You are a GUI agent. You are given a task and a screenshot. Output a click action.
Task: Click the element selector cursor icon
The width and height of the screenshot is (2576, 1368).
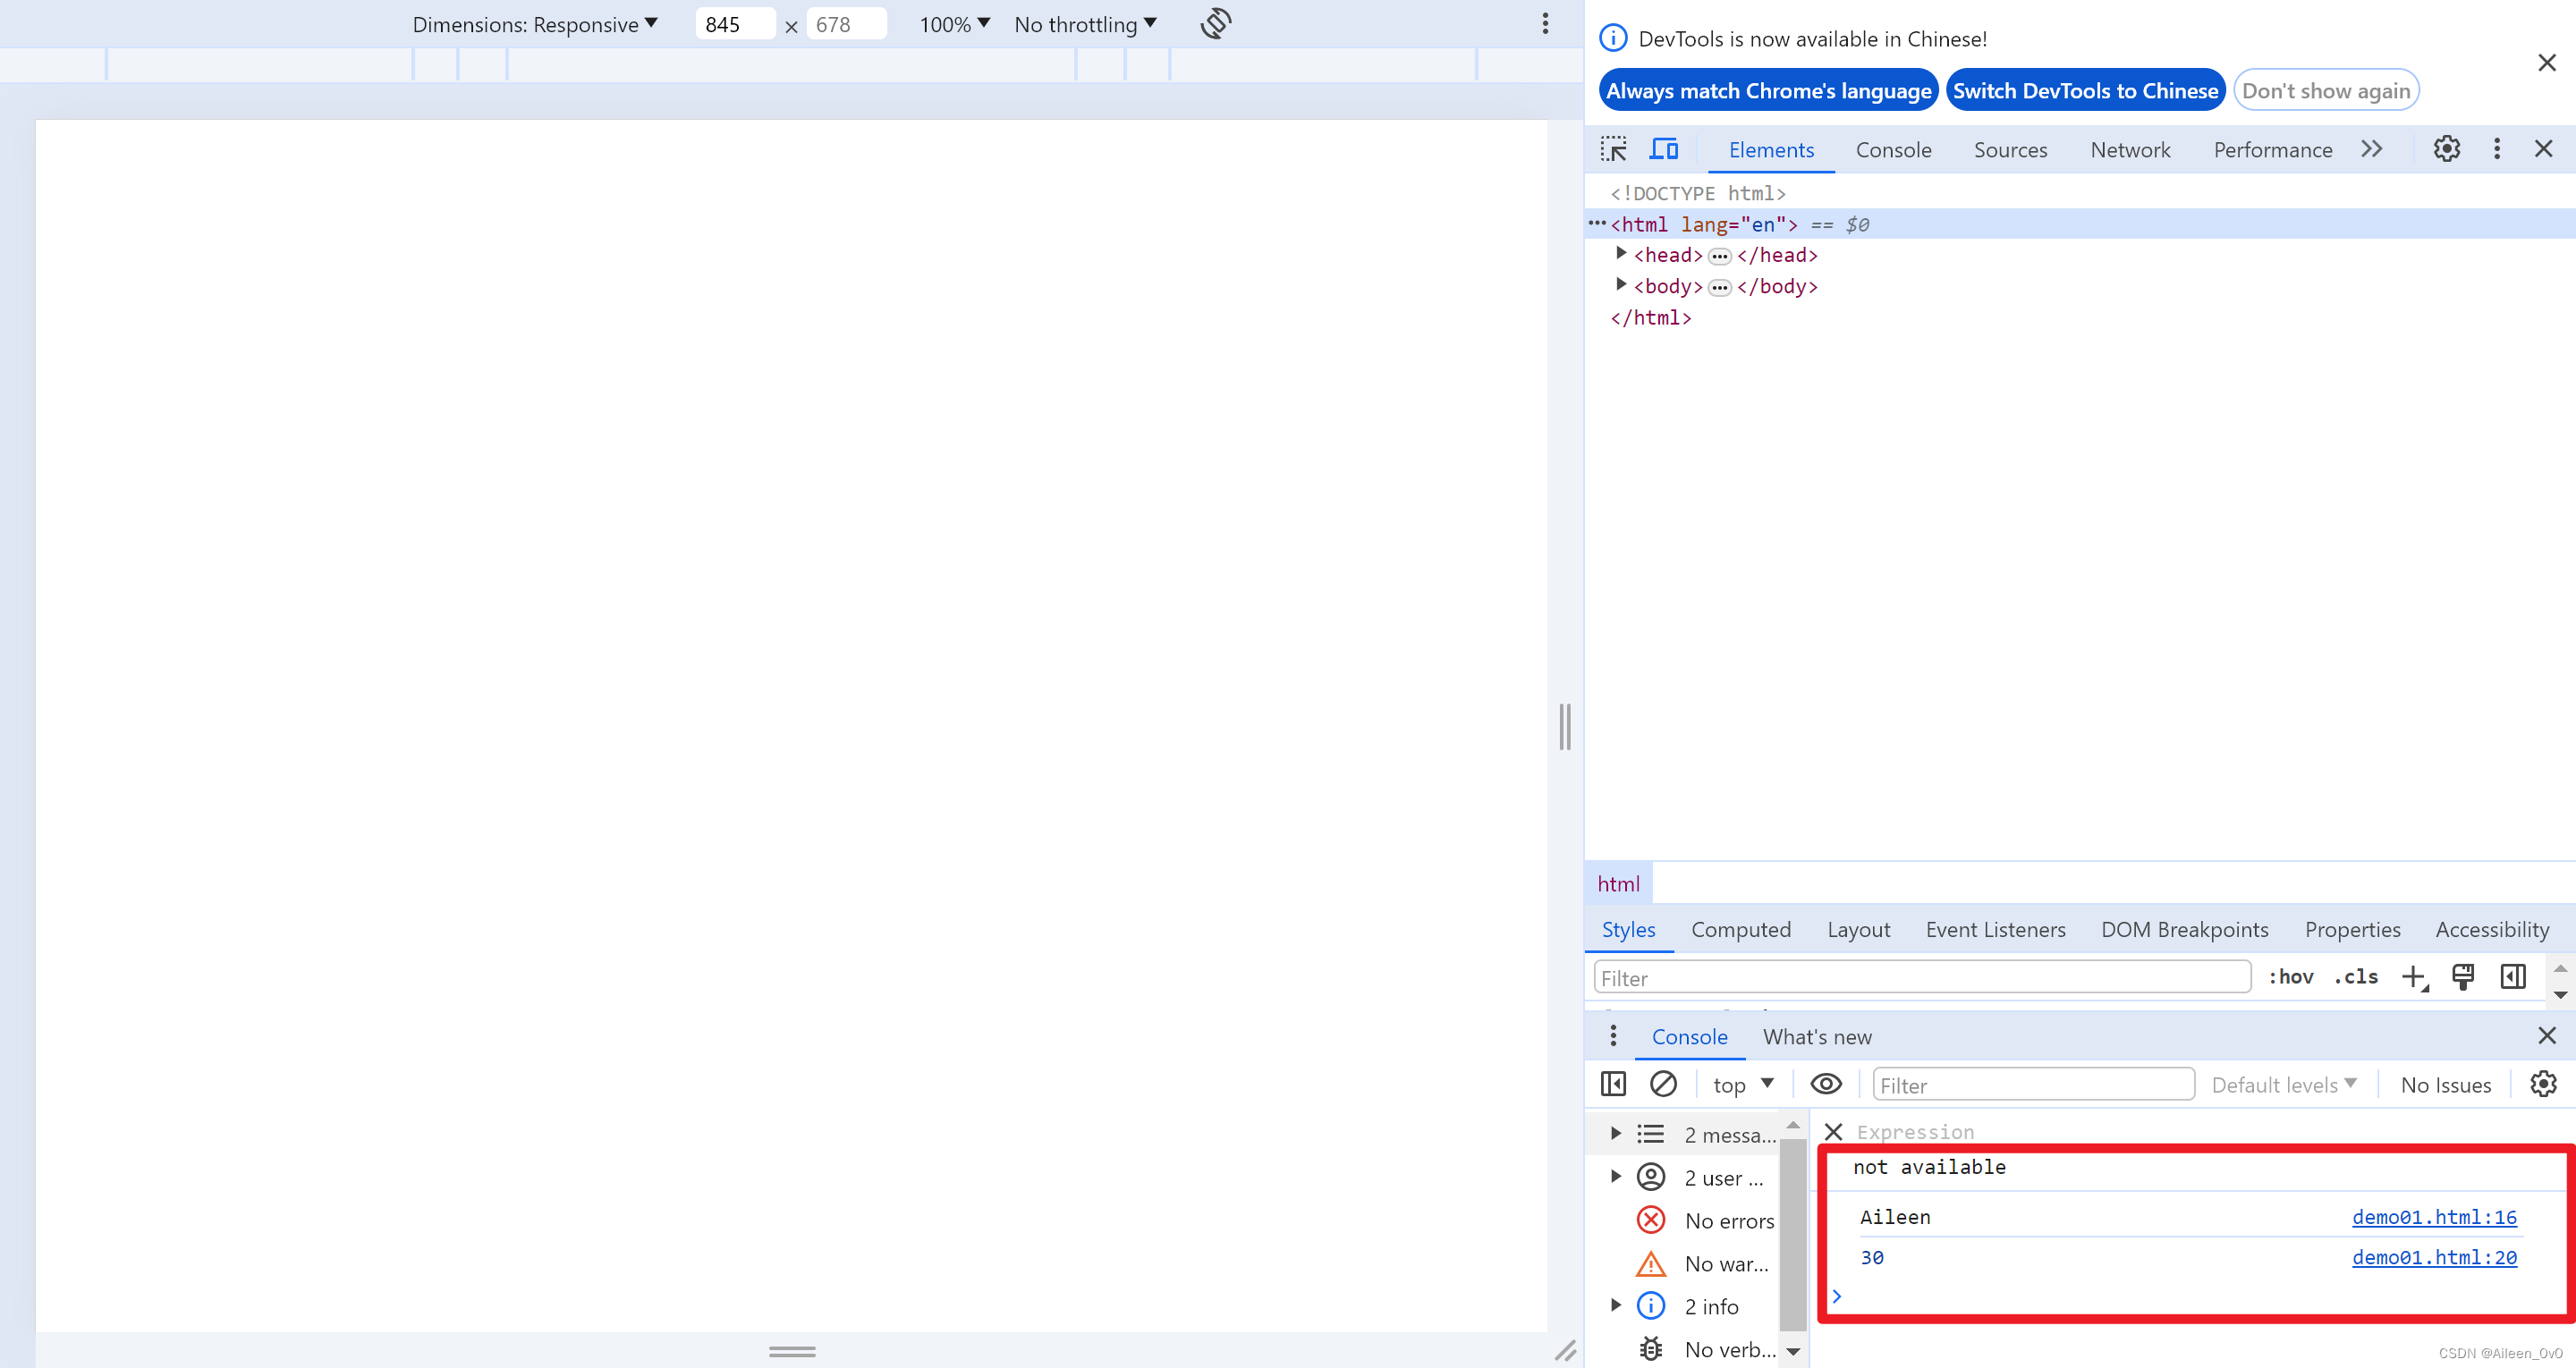pos(1614,150)
